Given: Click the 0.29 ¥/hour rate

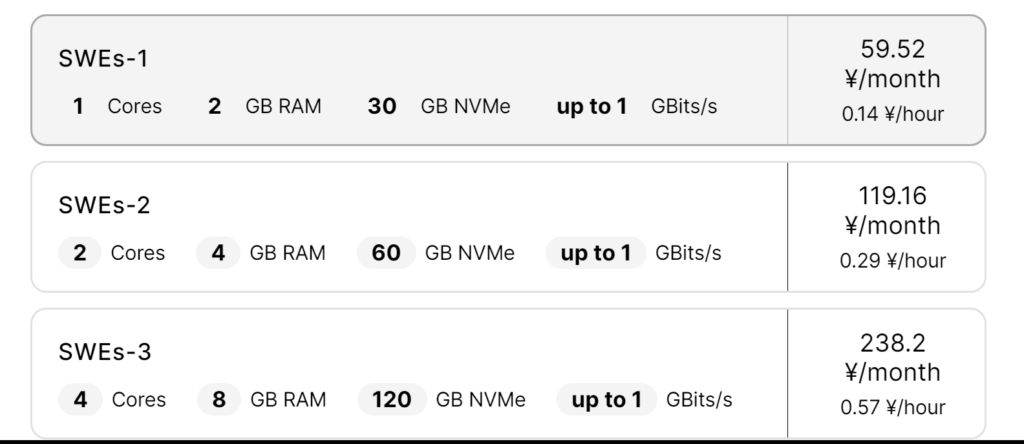Looking at the screenshot, I should (892, 261).
